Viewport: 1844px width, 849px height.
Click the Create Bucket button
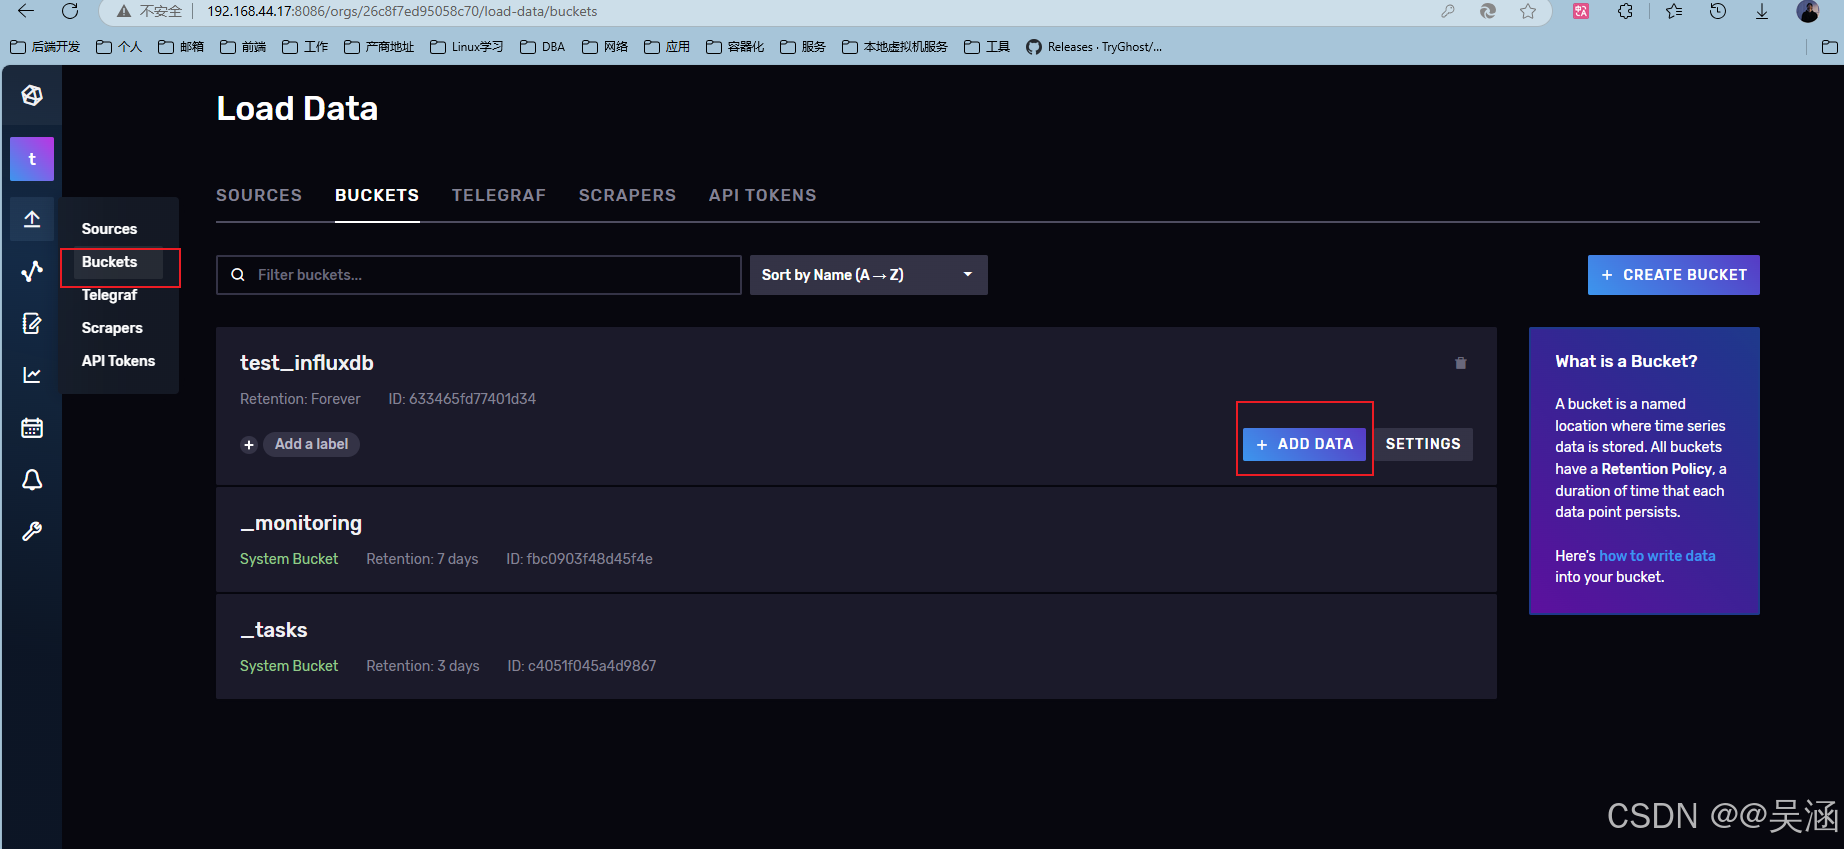[x=1674, y=275]
